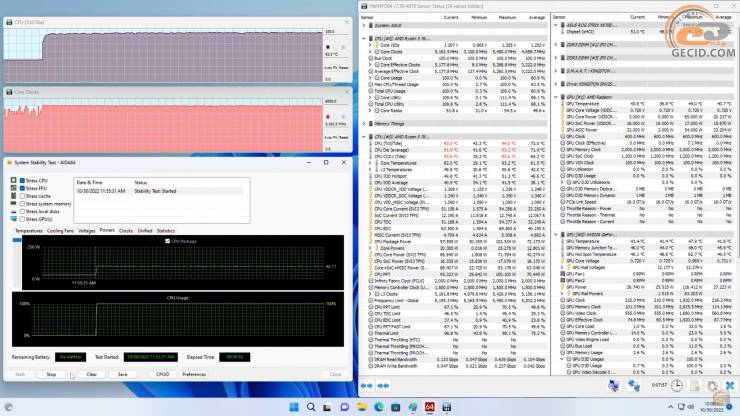Screen dimensions: 740x416
Task: Open Task View on taskbar
Action: (x=327, y=407)
